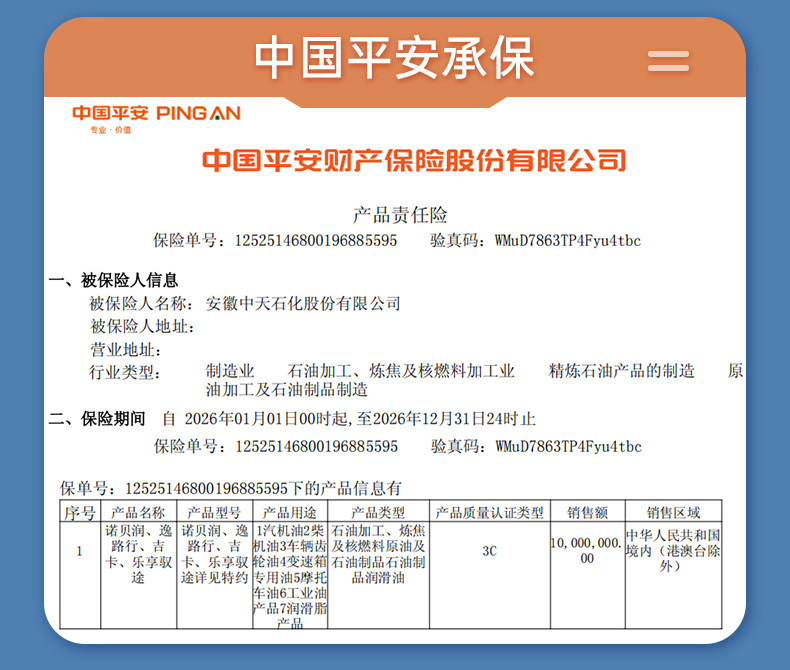
Task: Click the 专业·价值 slogan under the logo
Action: point(110,130)
